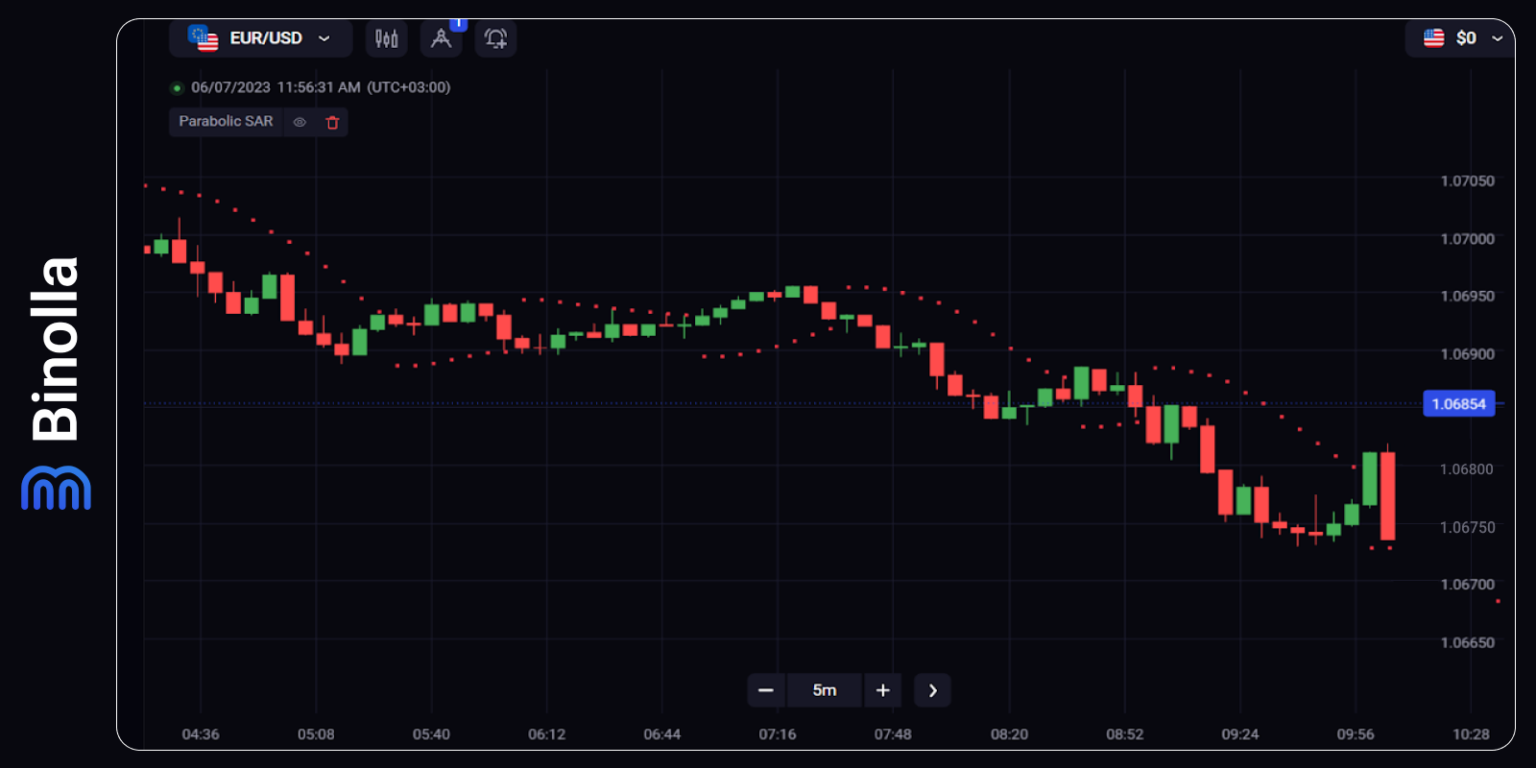Click the 05:40 time axis label
This screenshot has width=1536, height=768.
coord(431,734)
